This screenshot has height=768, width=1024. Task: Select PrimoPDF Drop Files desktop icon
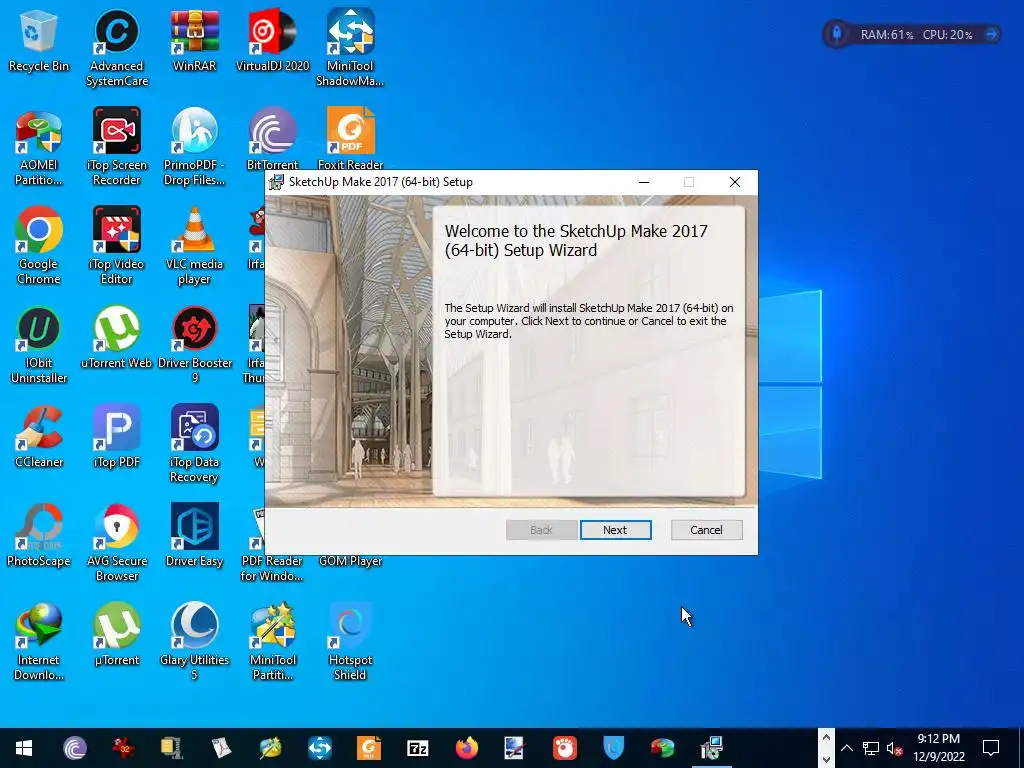click(x=195, y=148)
